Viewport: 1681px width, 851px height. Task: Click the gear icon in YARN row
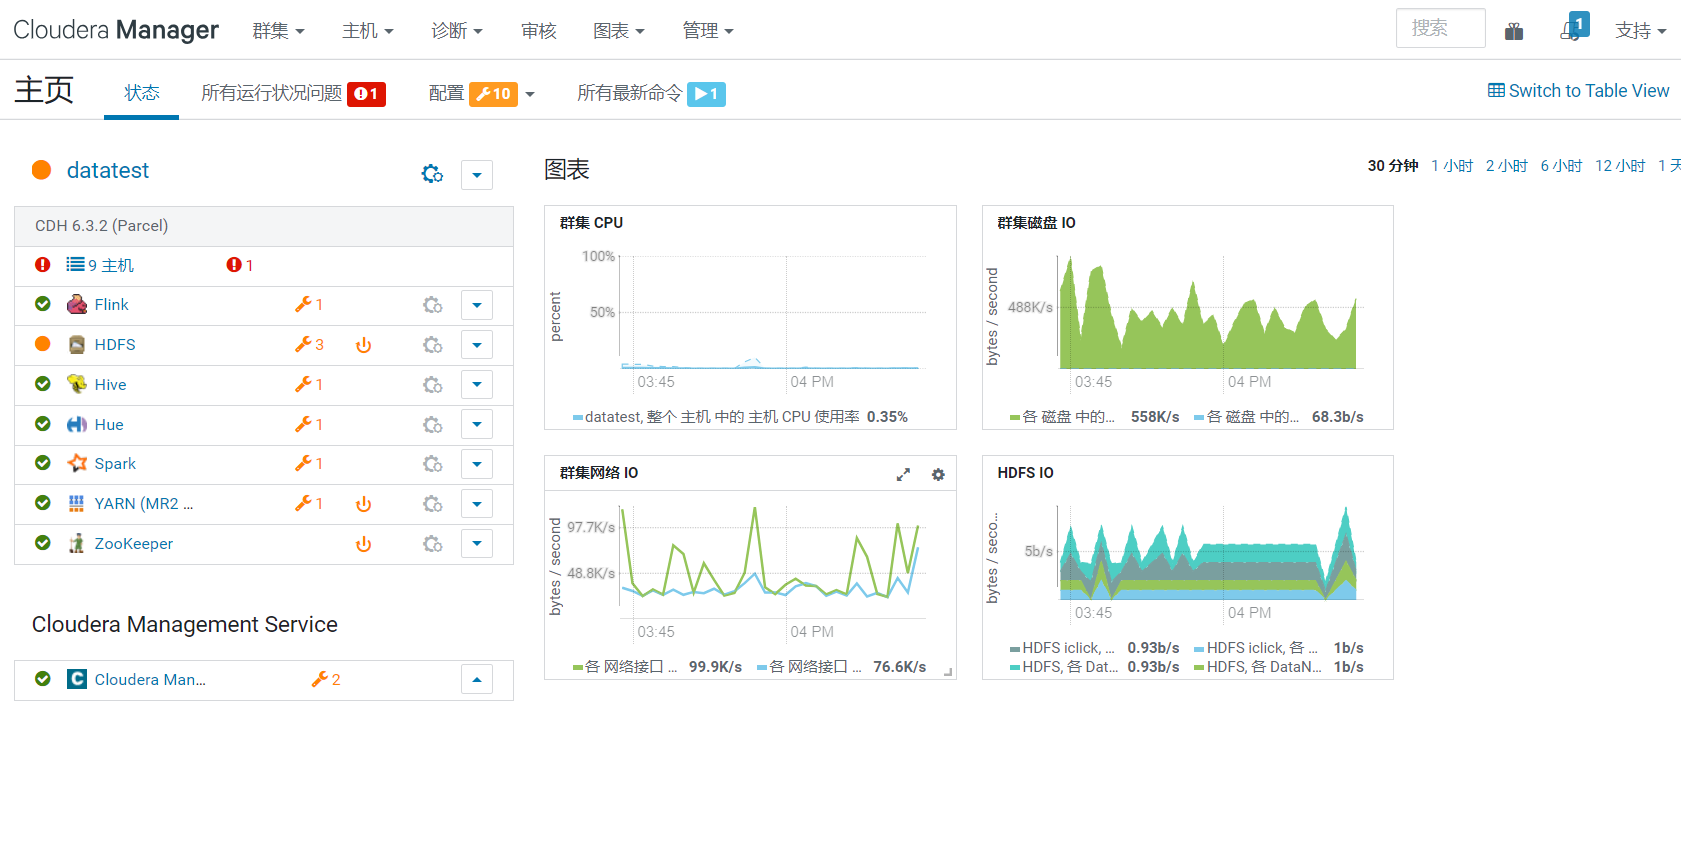(x=432, y=504)
